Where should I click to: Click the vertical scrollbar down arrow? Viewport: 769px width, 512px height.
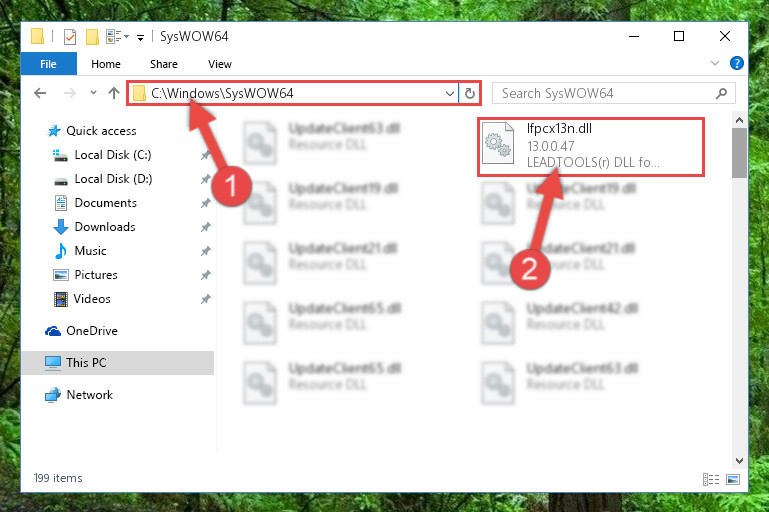point(740,461)
